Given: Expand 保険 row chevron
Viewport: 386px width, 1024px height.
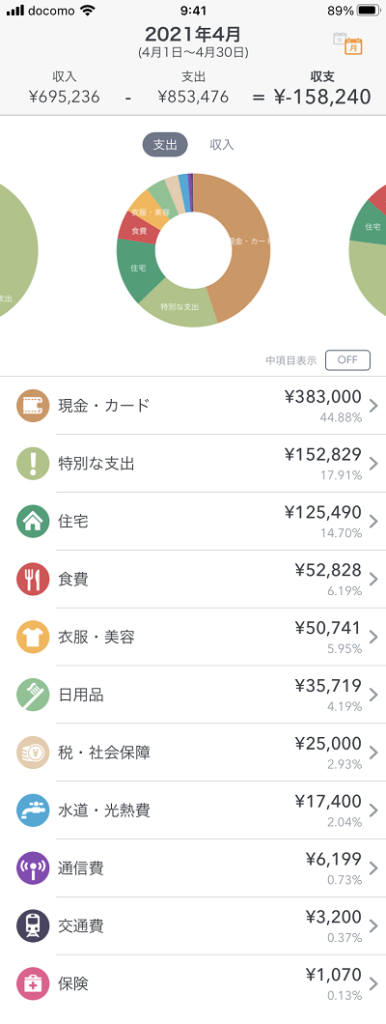Looking at the screenshot, I should tap(374, 984).
